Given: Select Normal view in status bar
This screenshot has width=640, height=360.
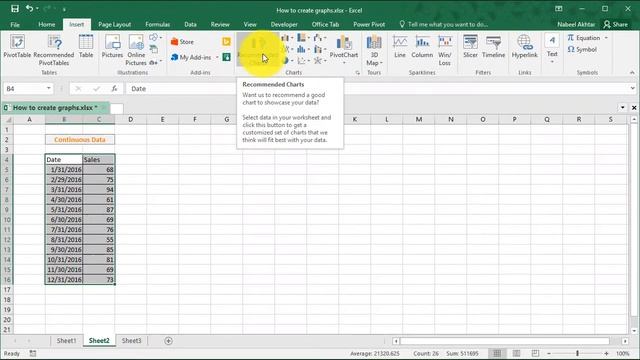Looking at the screenshot, I should pyautogui.click(x=497, y=353).
